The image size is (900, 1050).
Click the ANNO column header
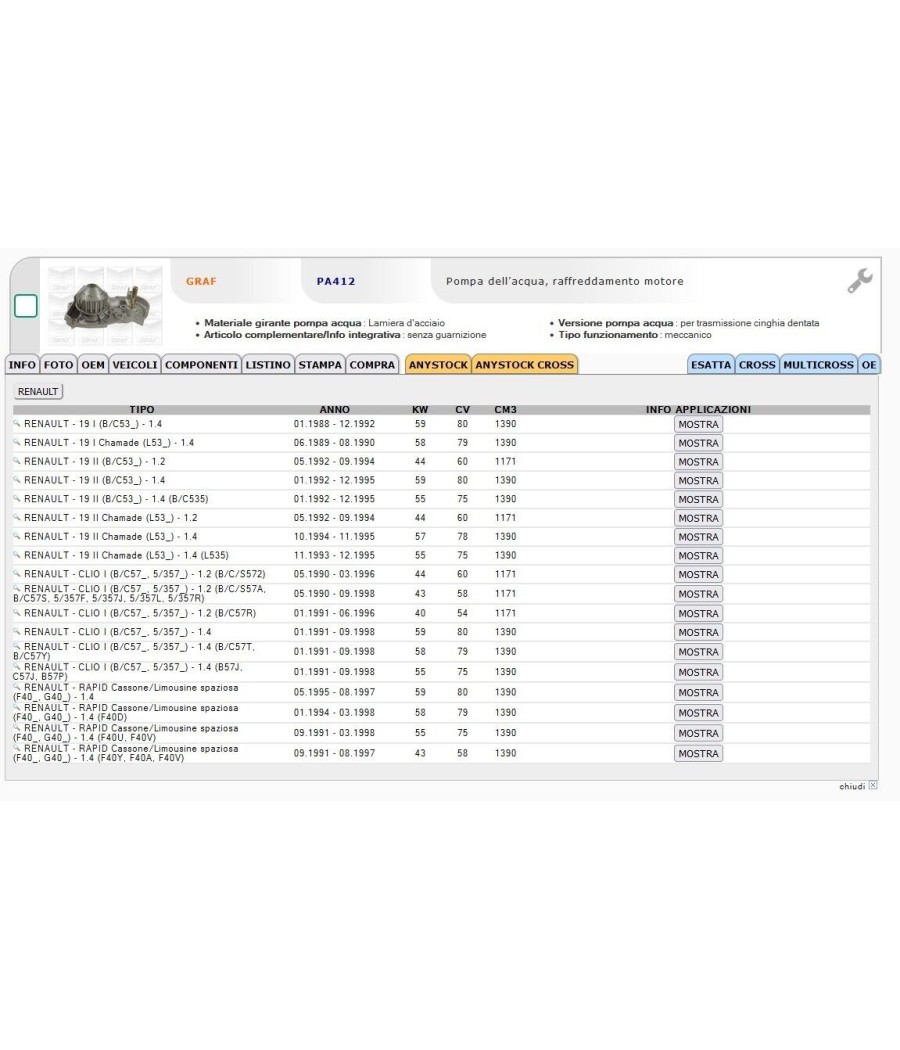click(335, 409)
